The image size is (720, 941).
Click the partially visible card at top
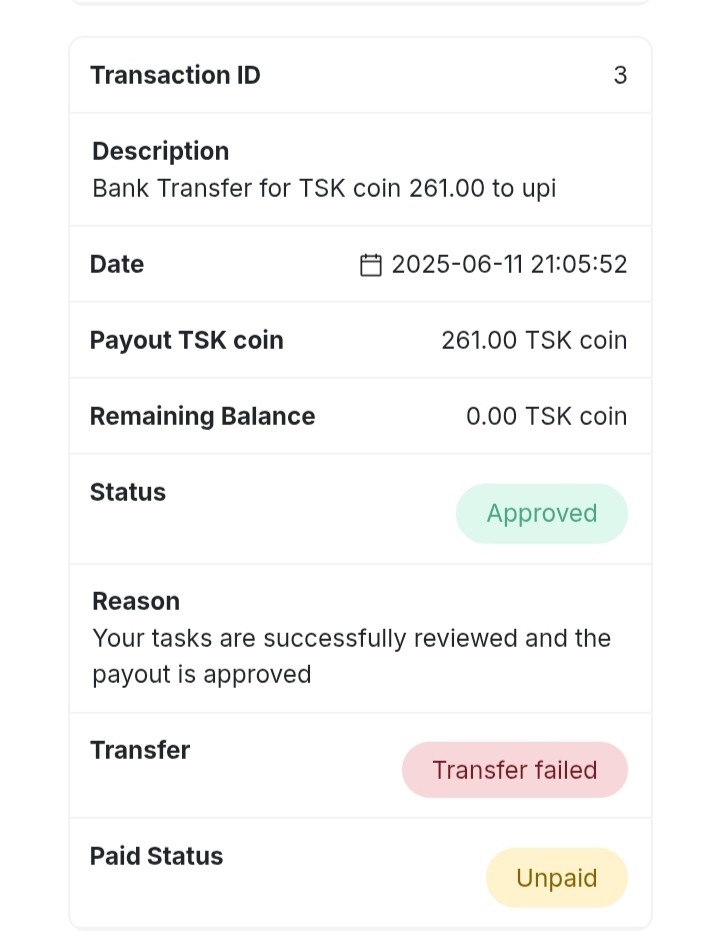click(x=360, y=2)
